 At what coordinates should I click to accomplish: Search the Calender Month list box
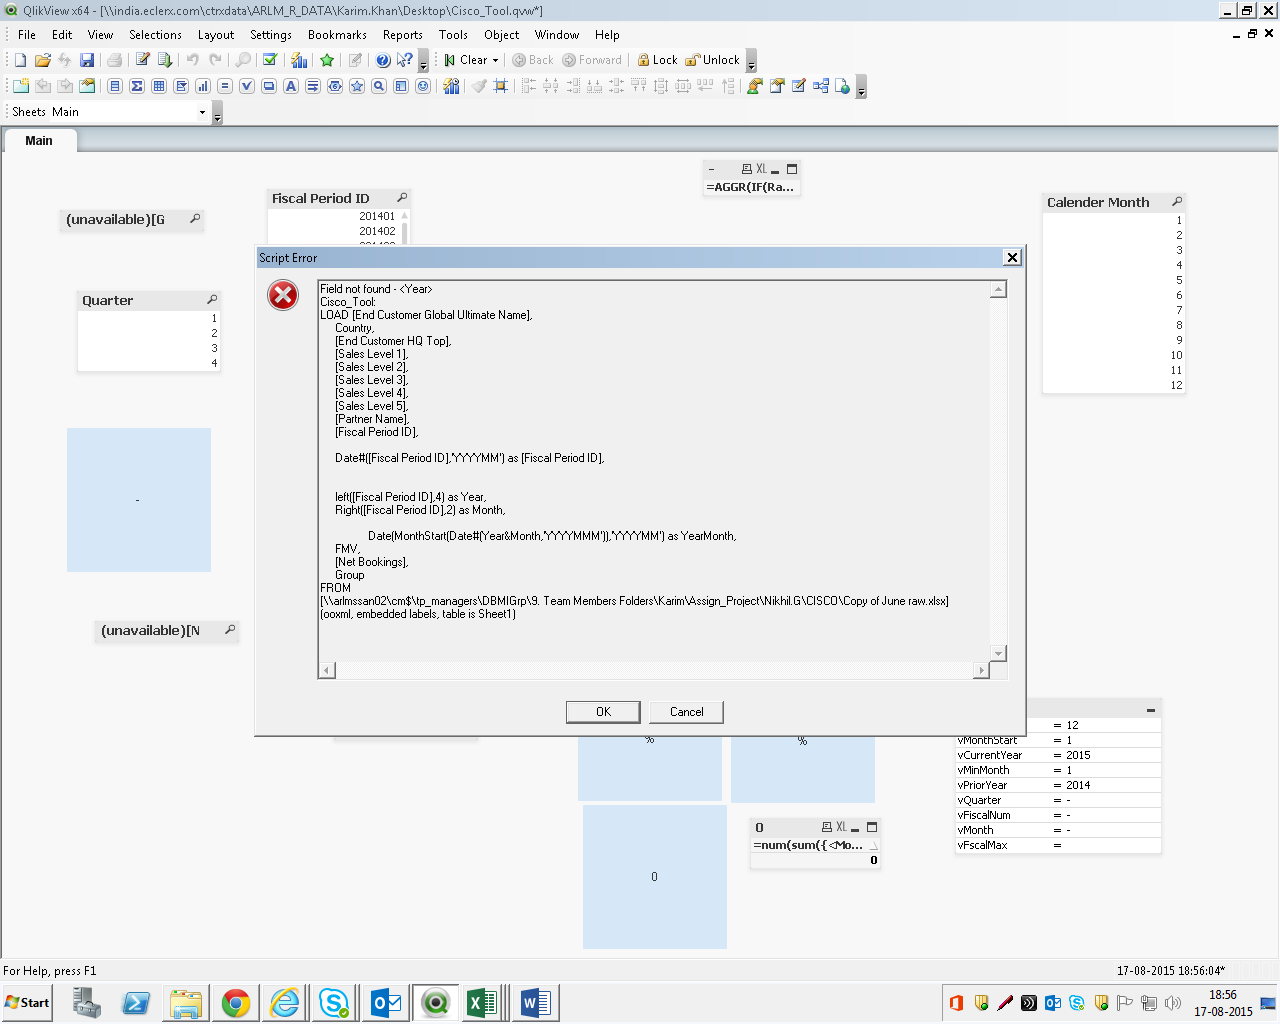pos(1177,202)
